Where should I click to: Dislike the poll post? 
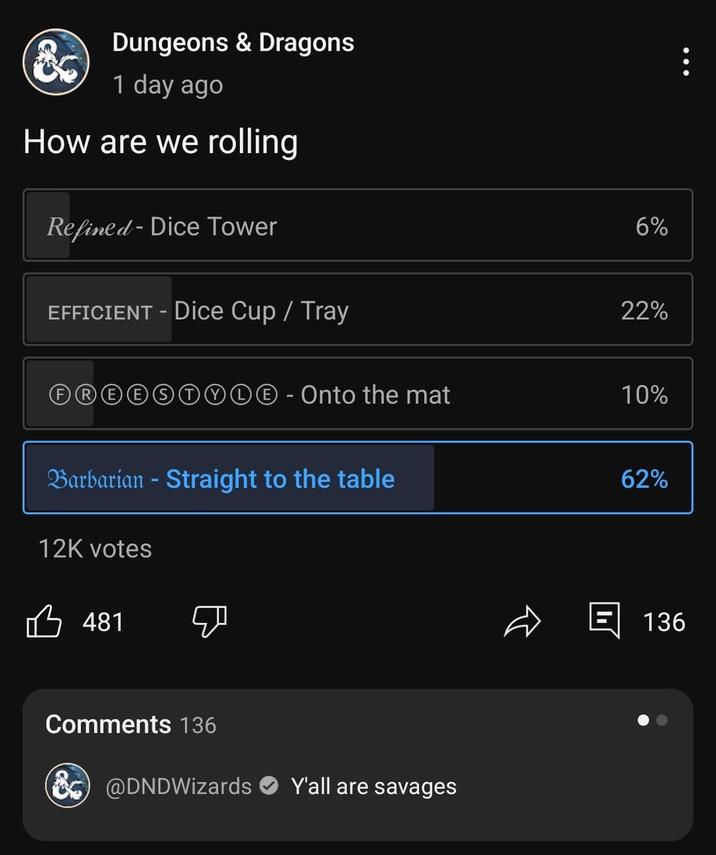207,622
